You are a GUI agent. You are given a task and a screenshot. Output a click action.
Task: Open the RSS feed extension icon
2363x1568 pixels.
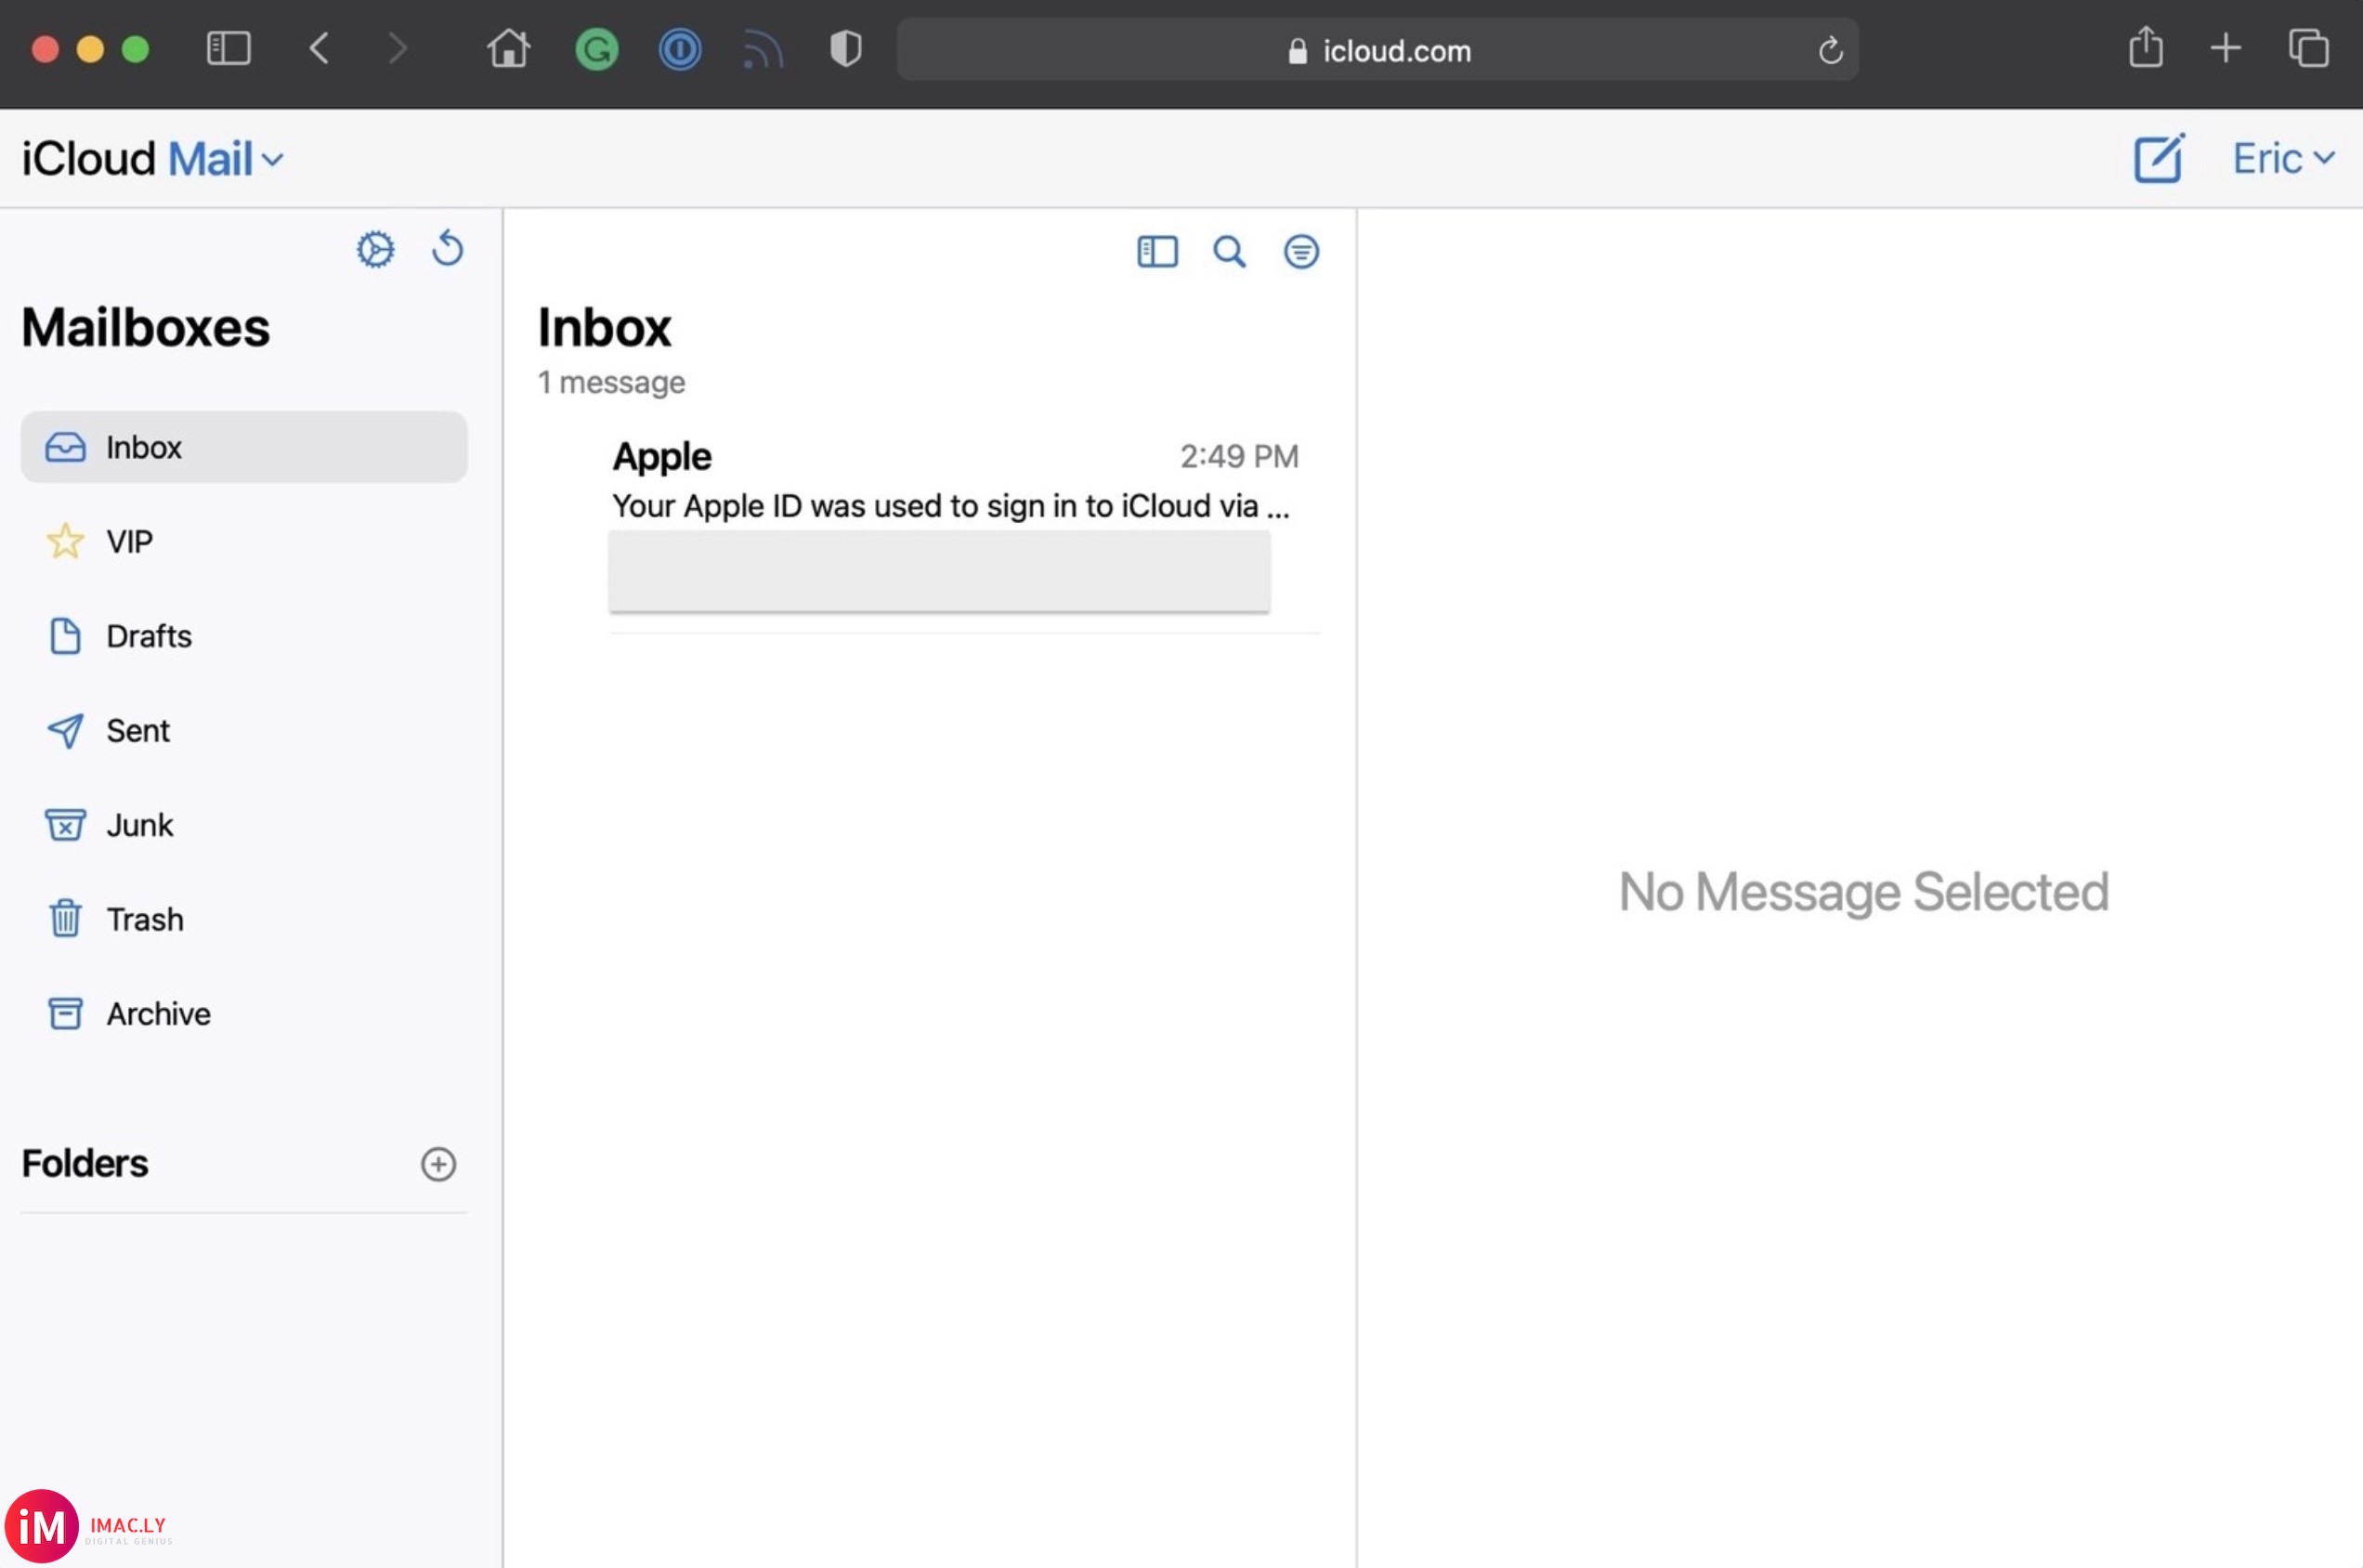coord(763,49)
